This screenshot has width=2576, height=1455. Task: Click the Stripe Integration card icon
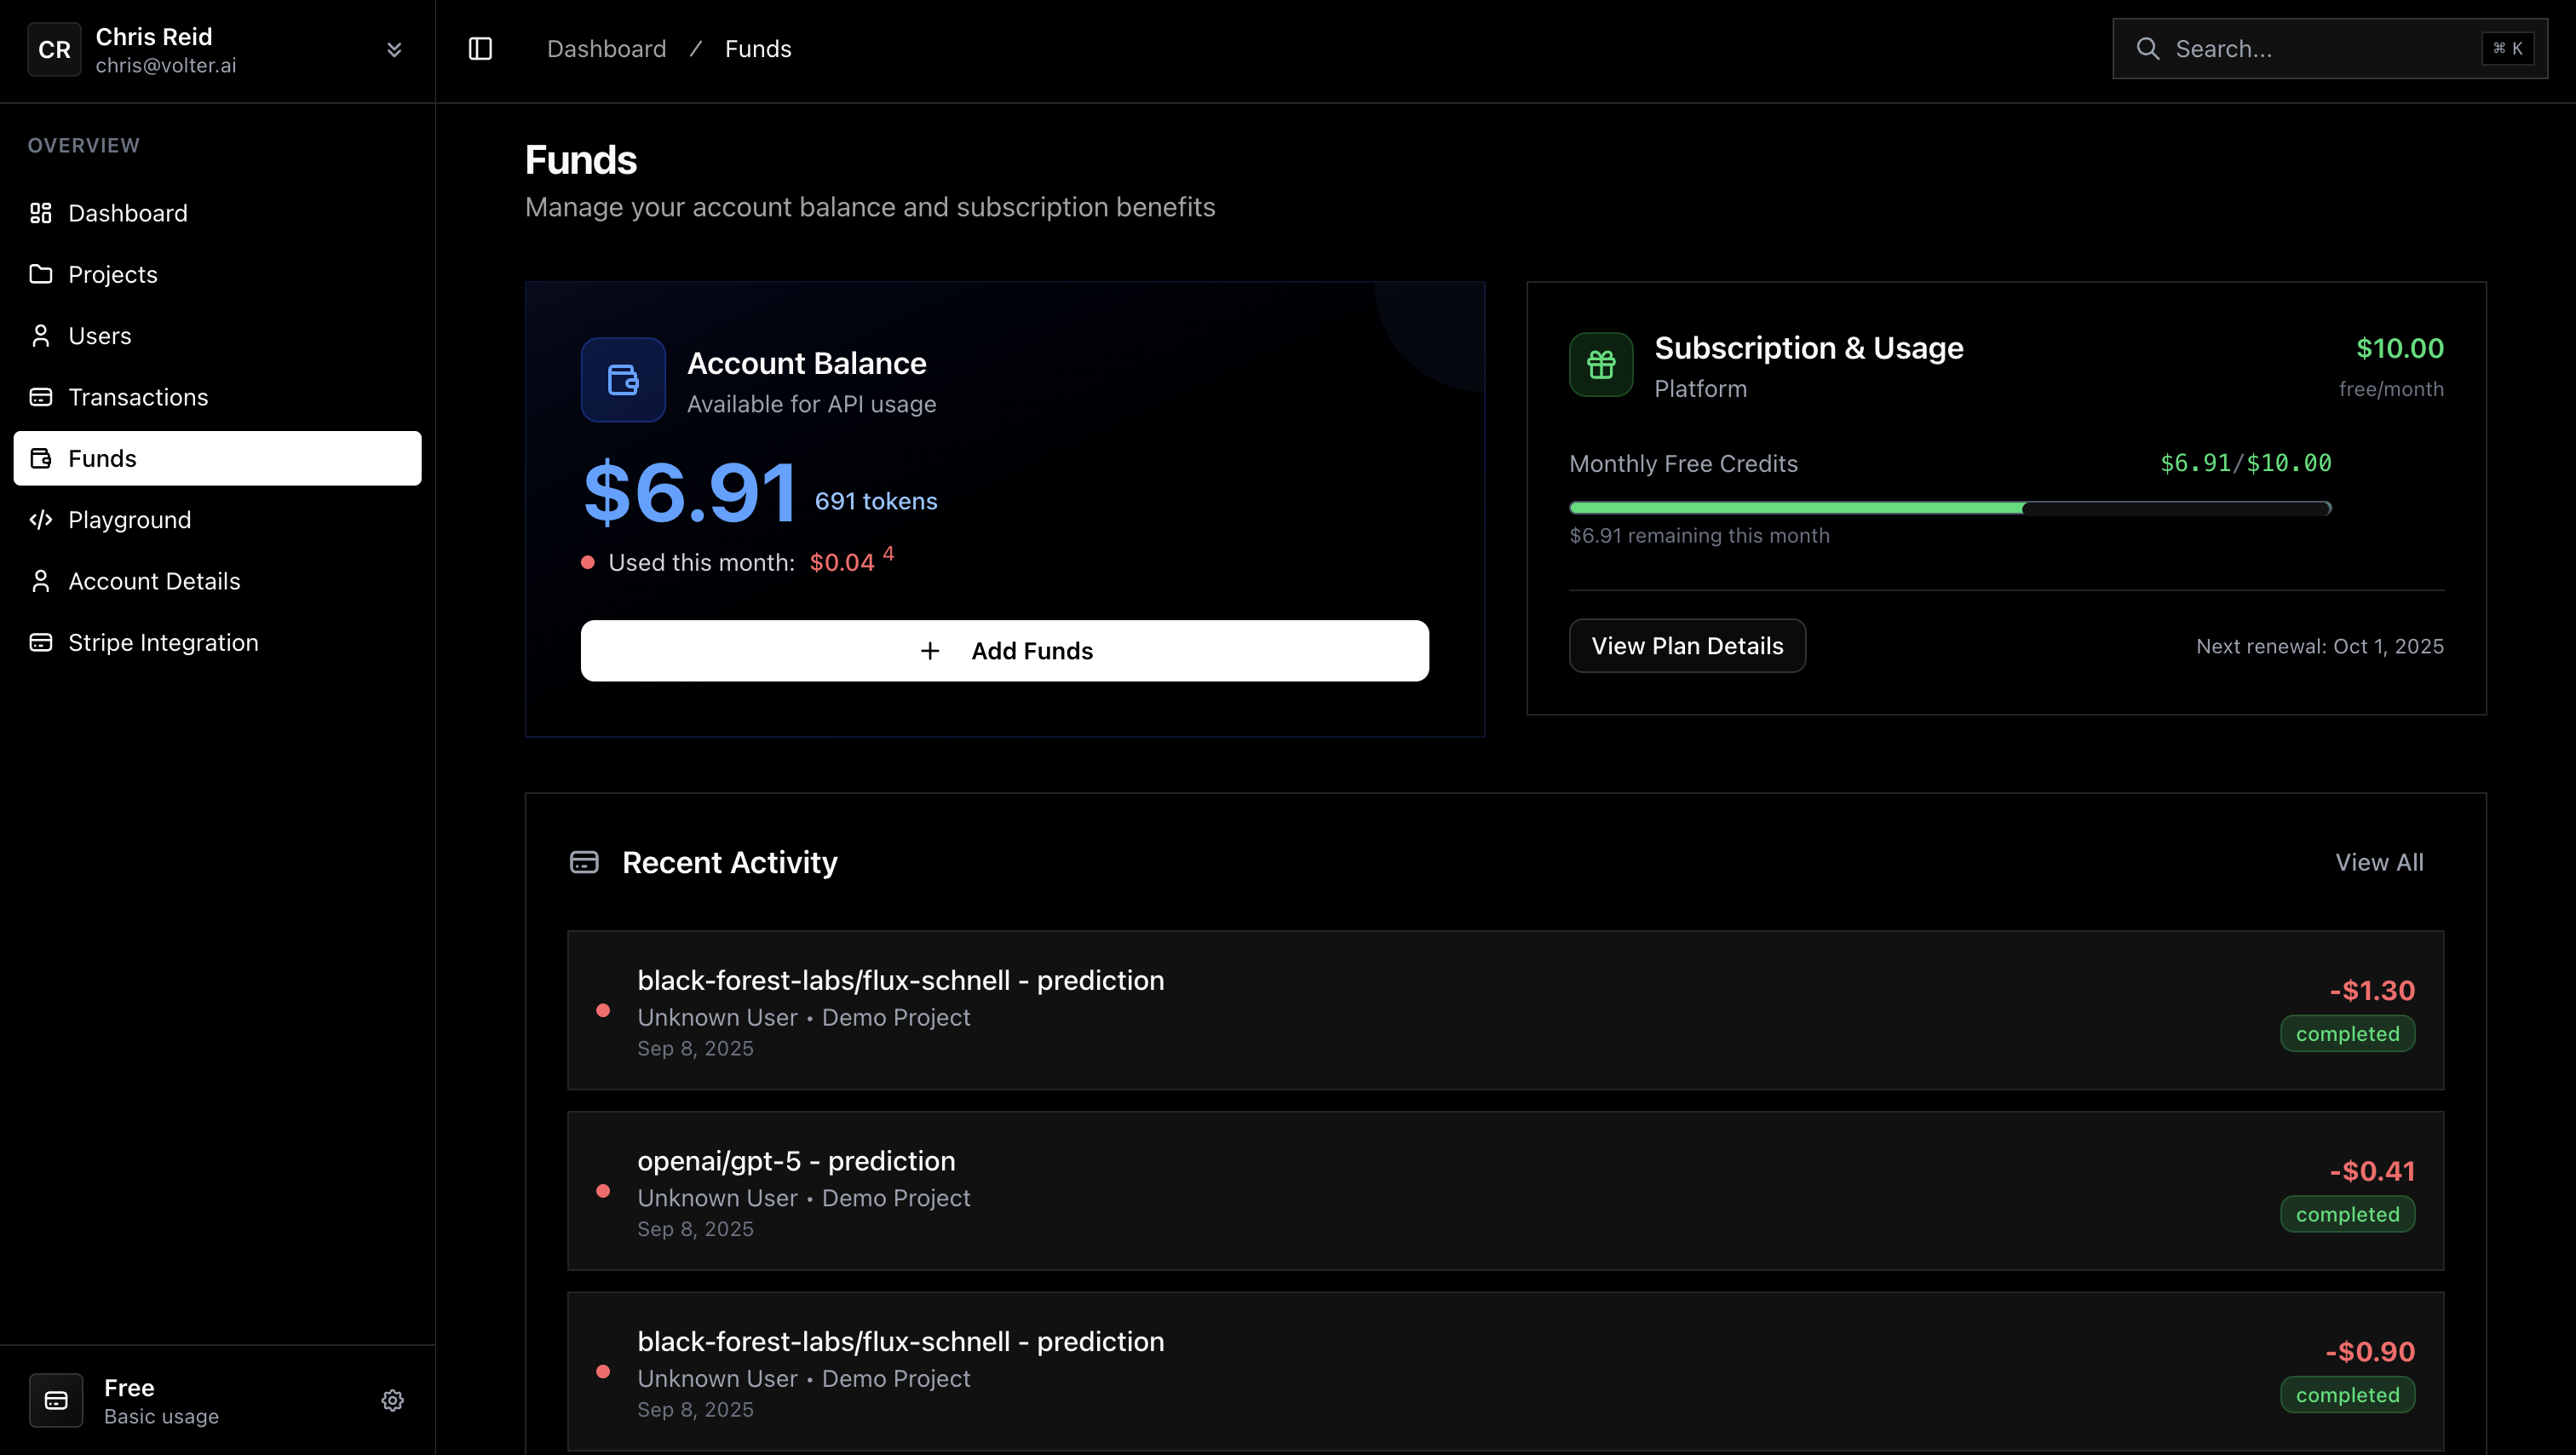(41, 642)
